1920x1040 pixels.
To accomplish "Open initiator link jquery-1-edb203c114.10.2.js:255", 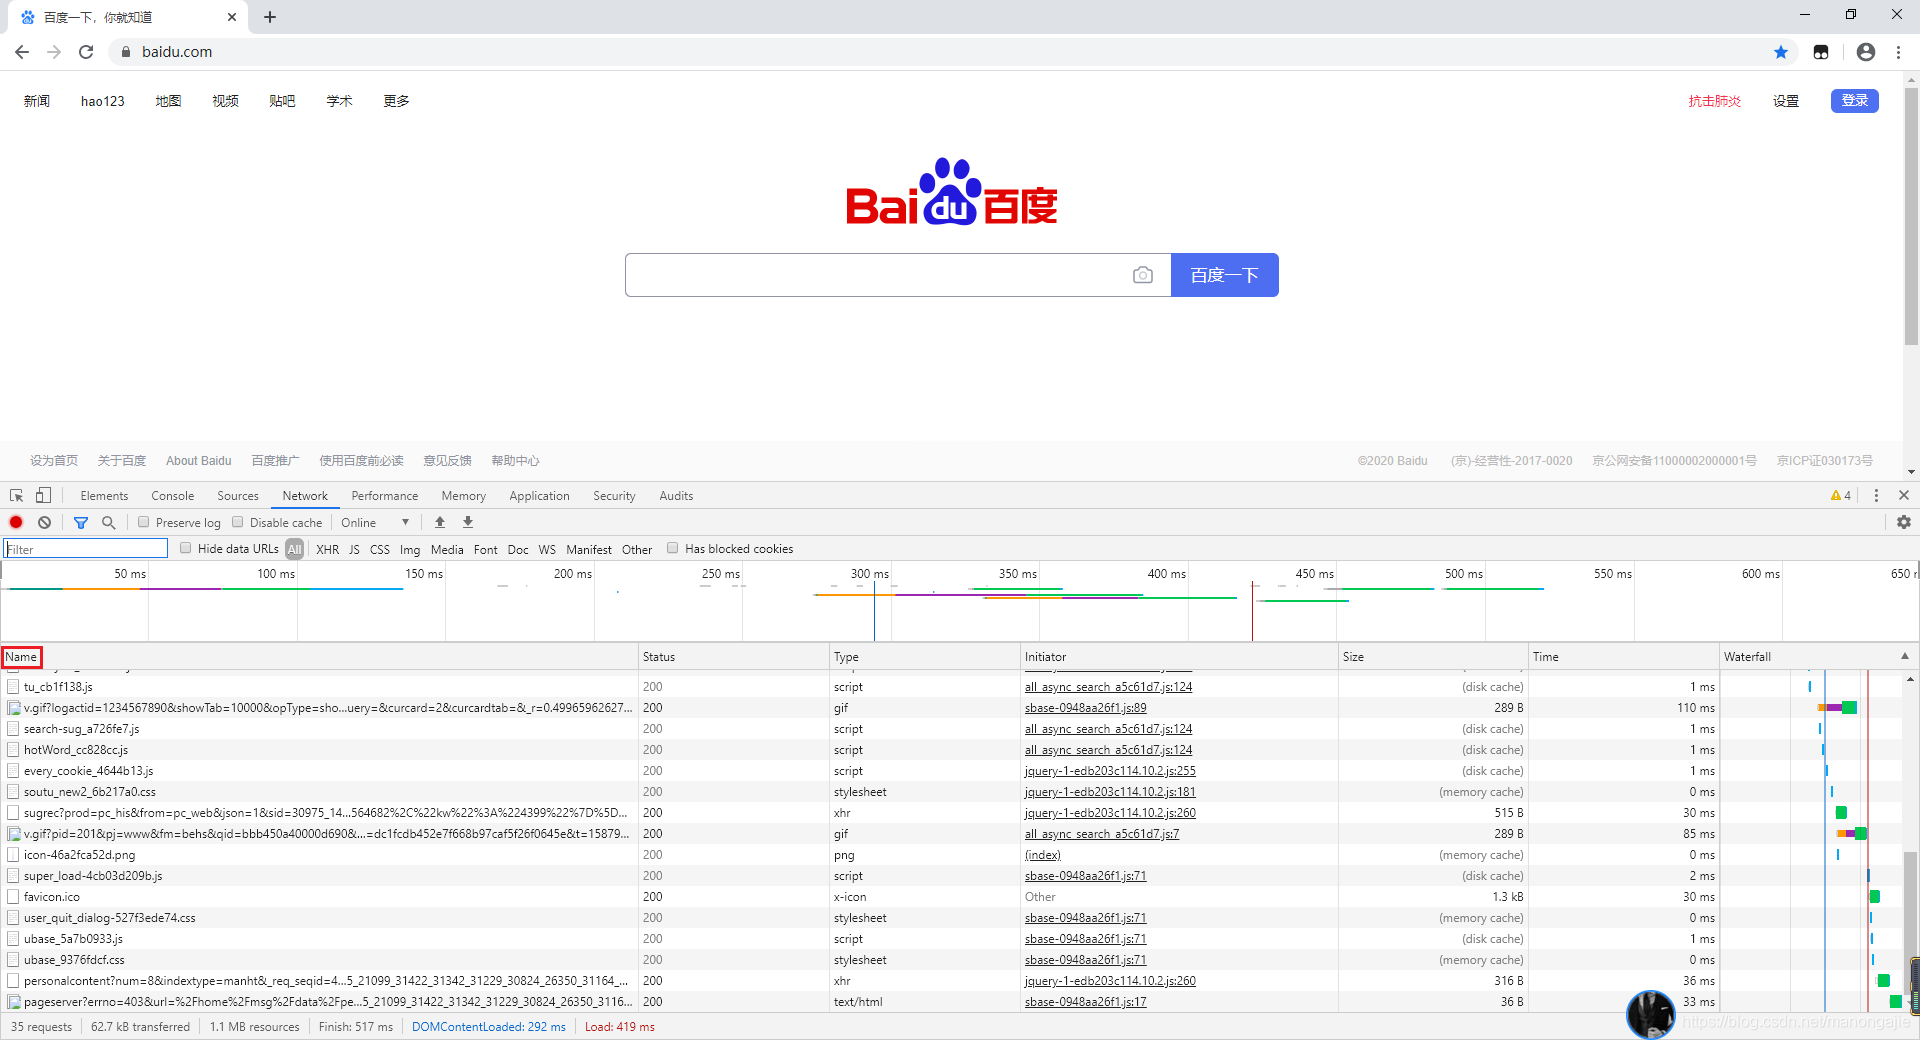I will pyautogui.click(x=1110, y=771).
